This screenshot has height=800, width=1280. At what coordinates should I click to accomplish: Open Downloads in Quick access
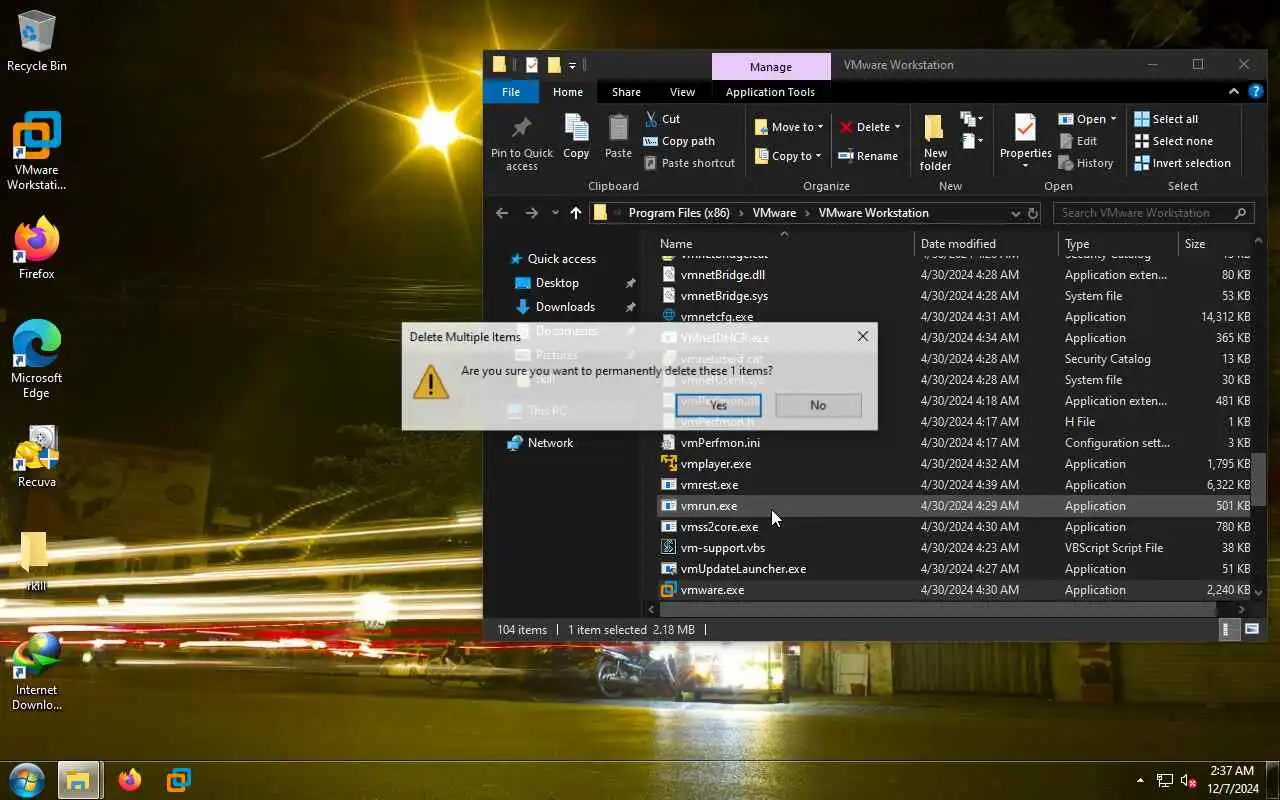tap(565, 307)
